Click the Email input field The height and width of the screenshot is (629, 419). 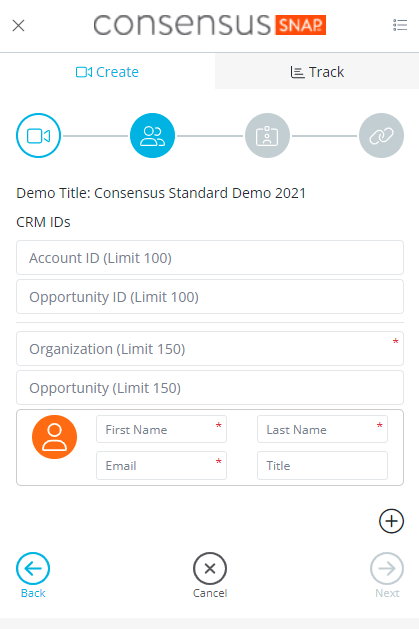[162, 465]
